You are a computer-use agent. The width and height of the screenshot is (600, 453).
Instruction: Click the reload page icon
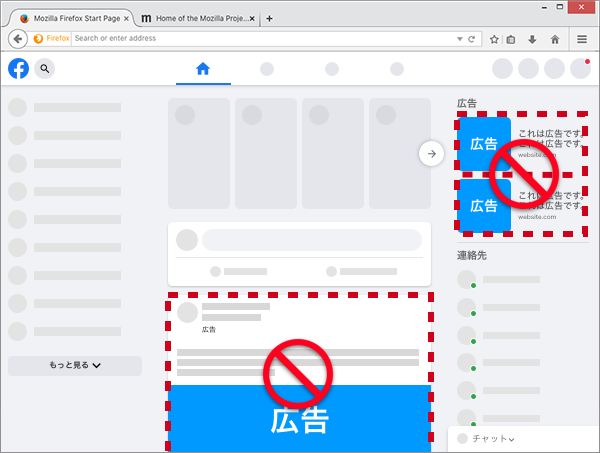pyautogui.click(x=471, y=39)
